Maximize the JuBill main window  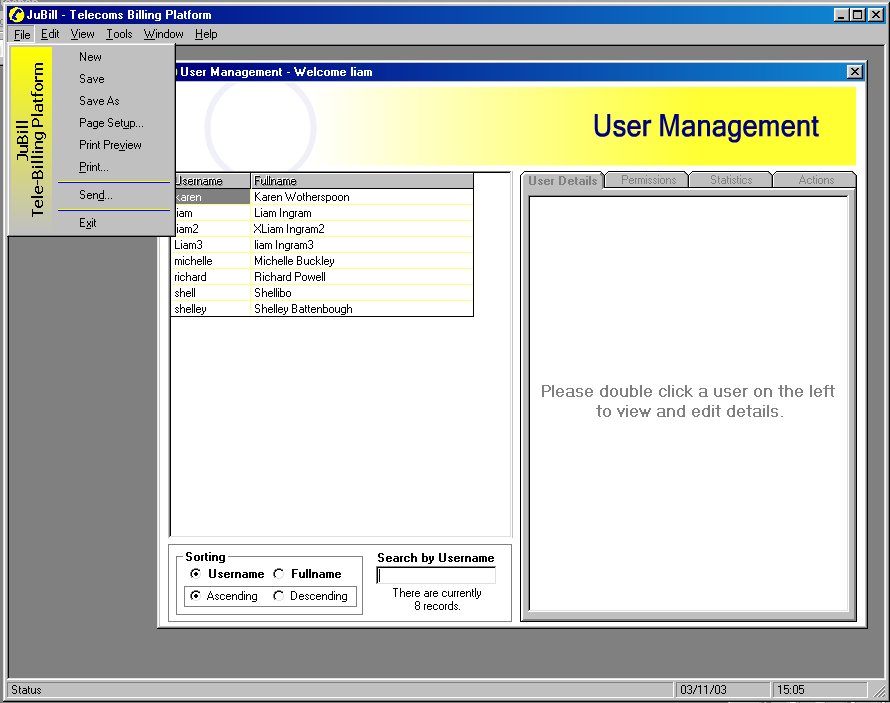coord(857,15)
